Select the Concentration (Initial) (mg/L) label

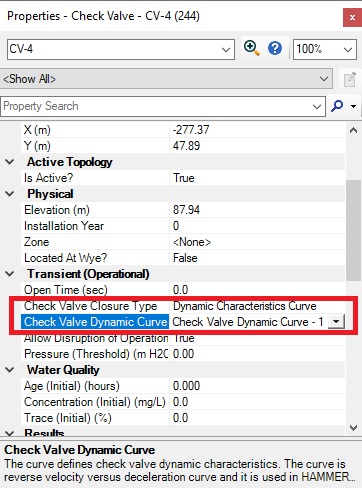(x=95, y=402)
